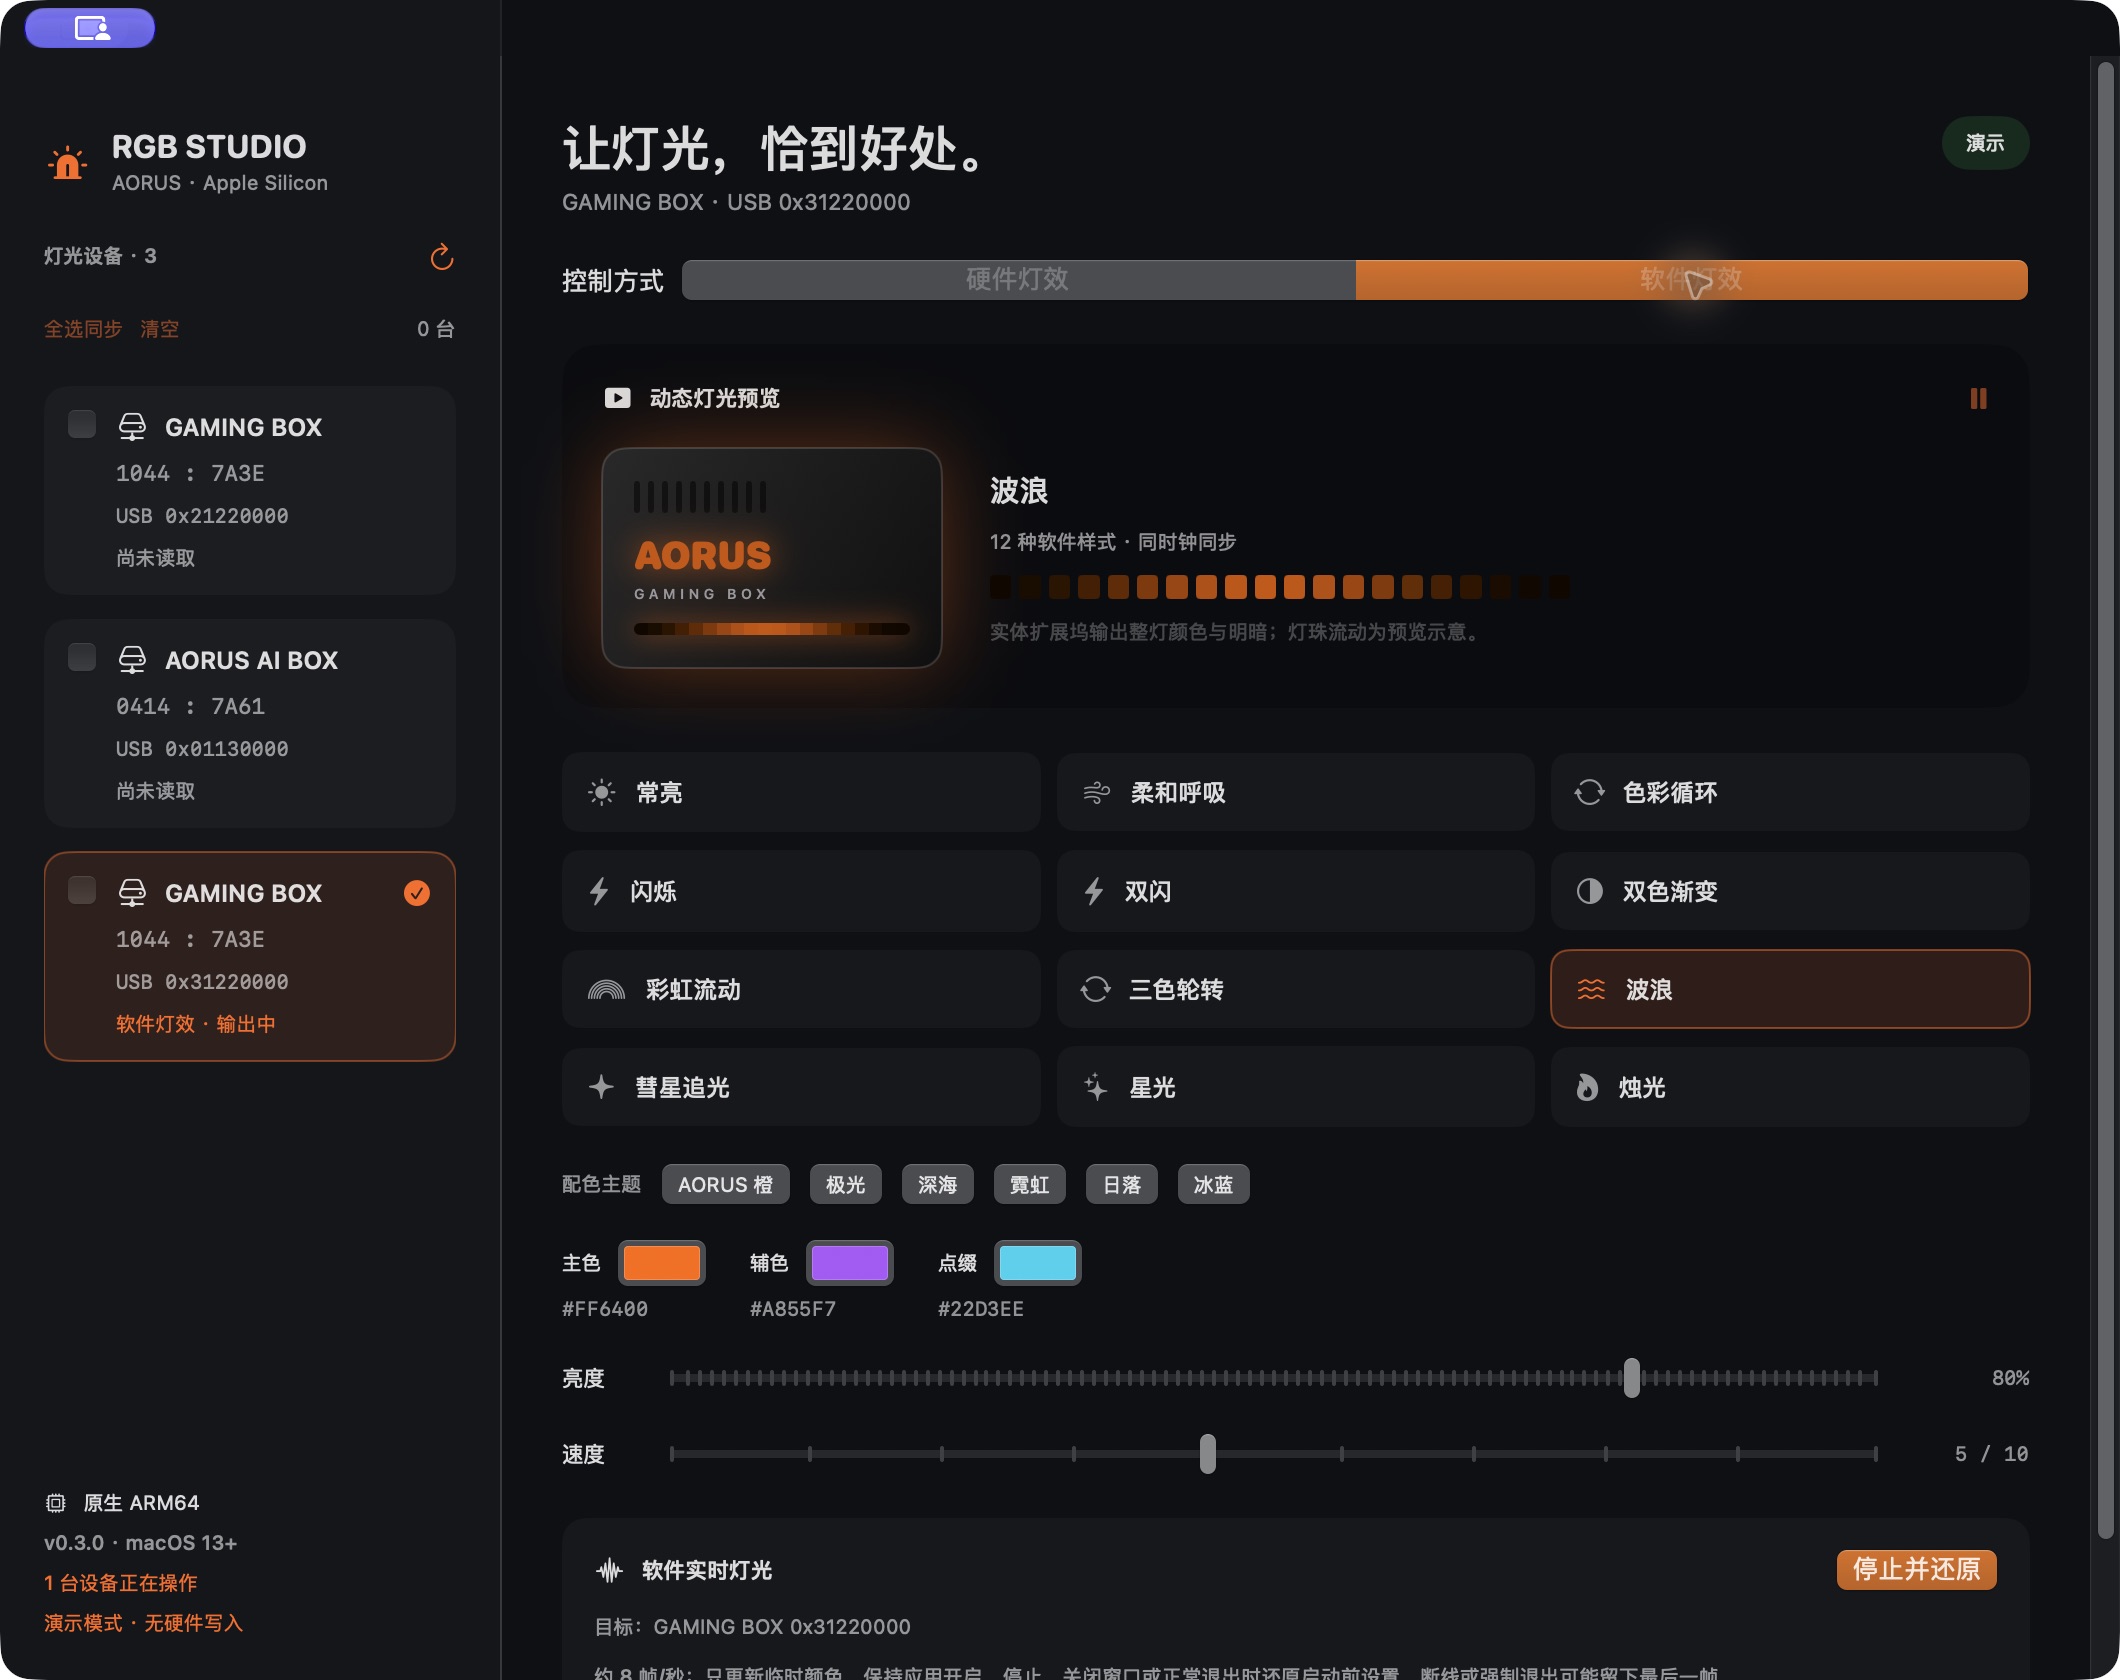Select the 色彩循环 color cycle effect
2120x1680 pixels.
click(1790, 793)
